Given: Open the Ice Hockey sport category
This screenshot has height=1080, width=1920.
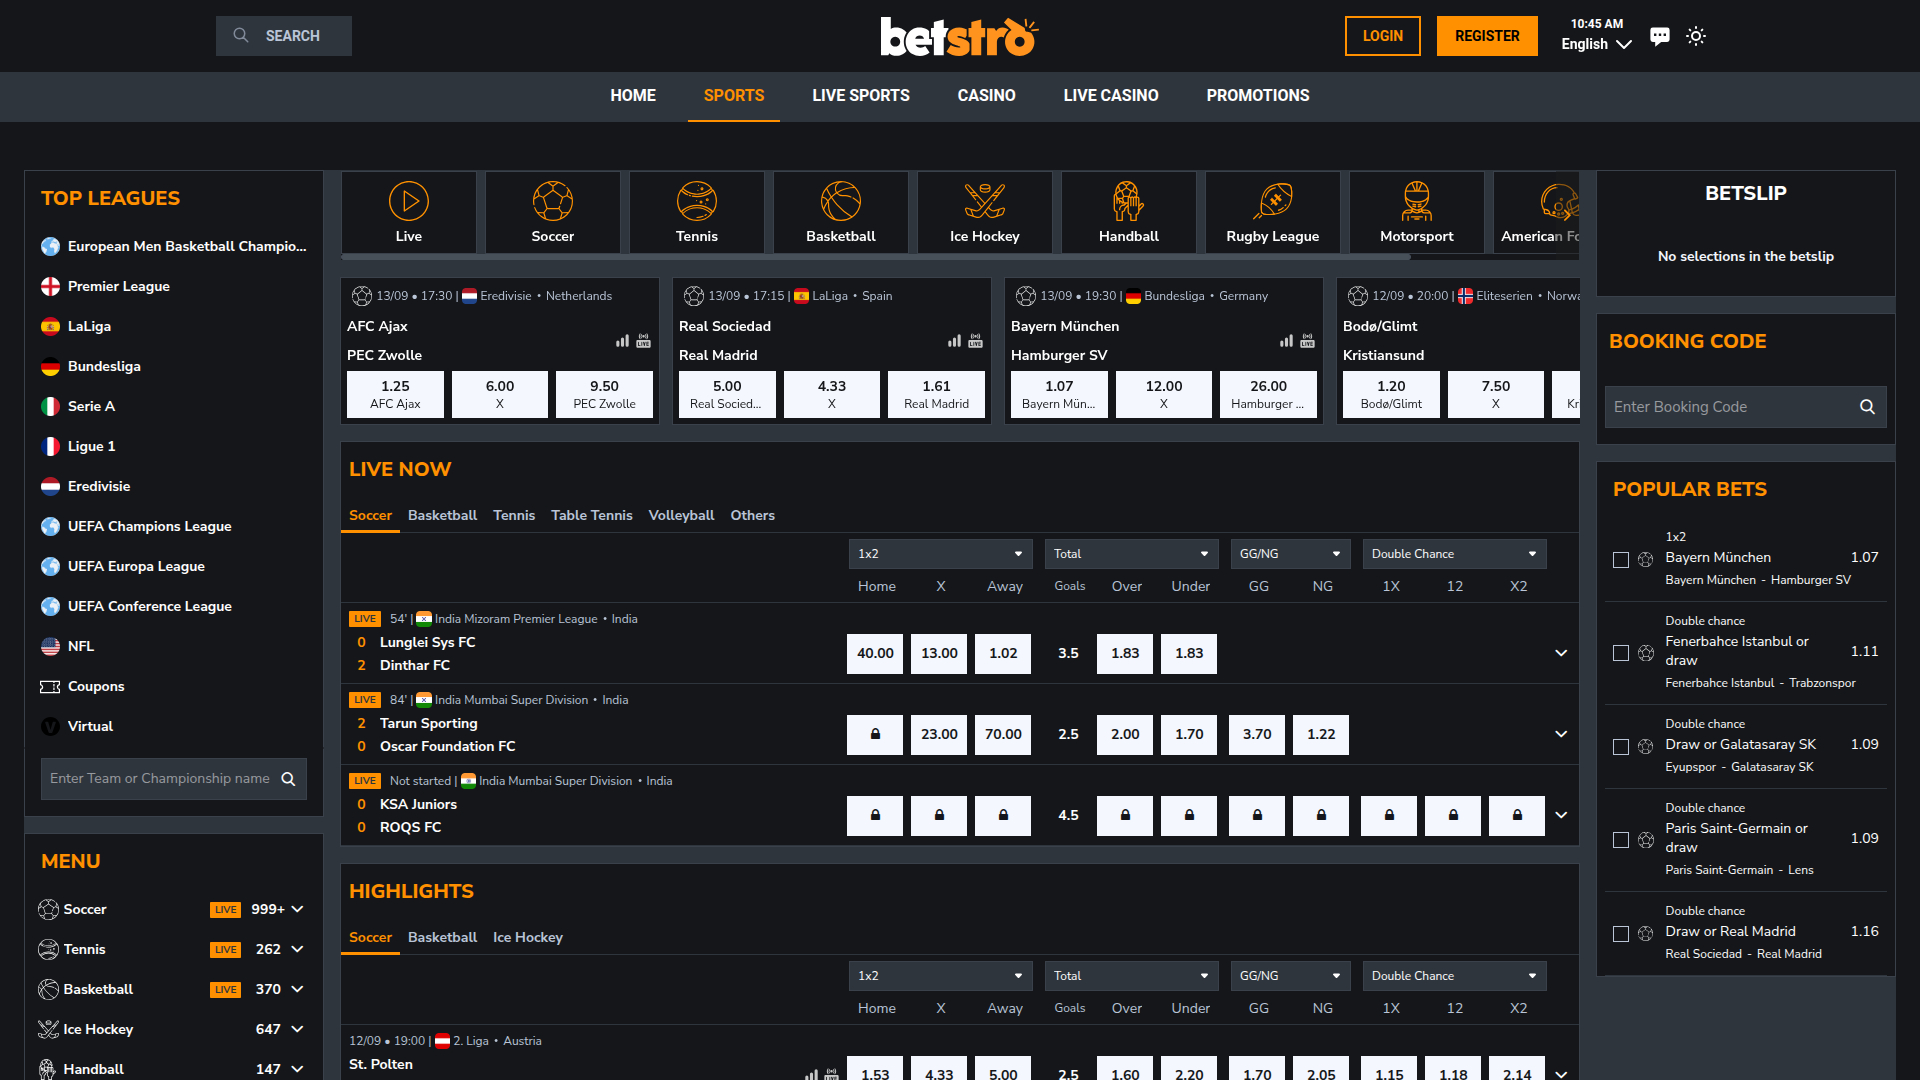Looking at the screenshot, I should point(984,210).
